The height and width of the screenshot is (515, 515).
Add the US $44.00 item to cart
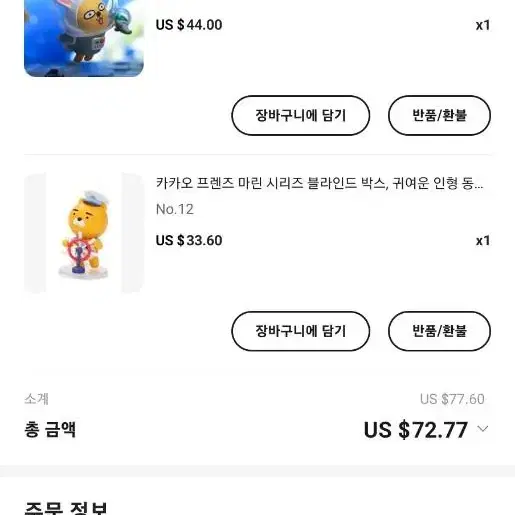pyautogui.click(x=301, y=115)
